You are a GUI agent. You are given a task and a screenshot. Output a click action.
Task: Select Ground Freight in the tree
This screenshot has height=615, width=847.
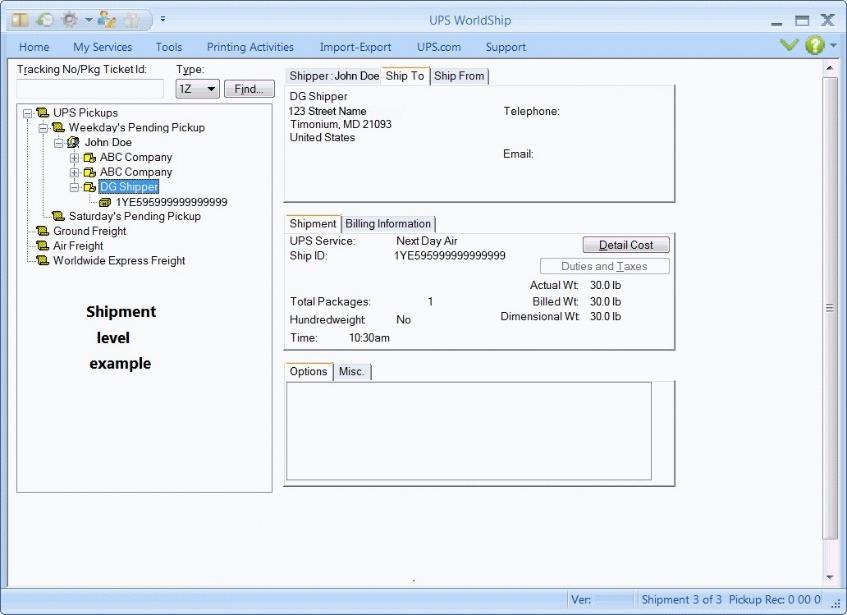pyautogui.click(x=90, y=231)
